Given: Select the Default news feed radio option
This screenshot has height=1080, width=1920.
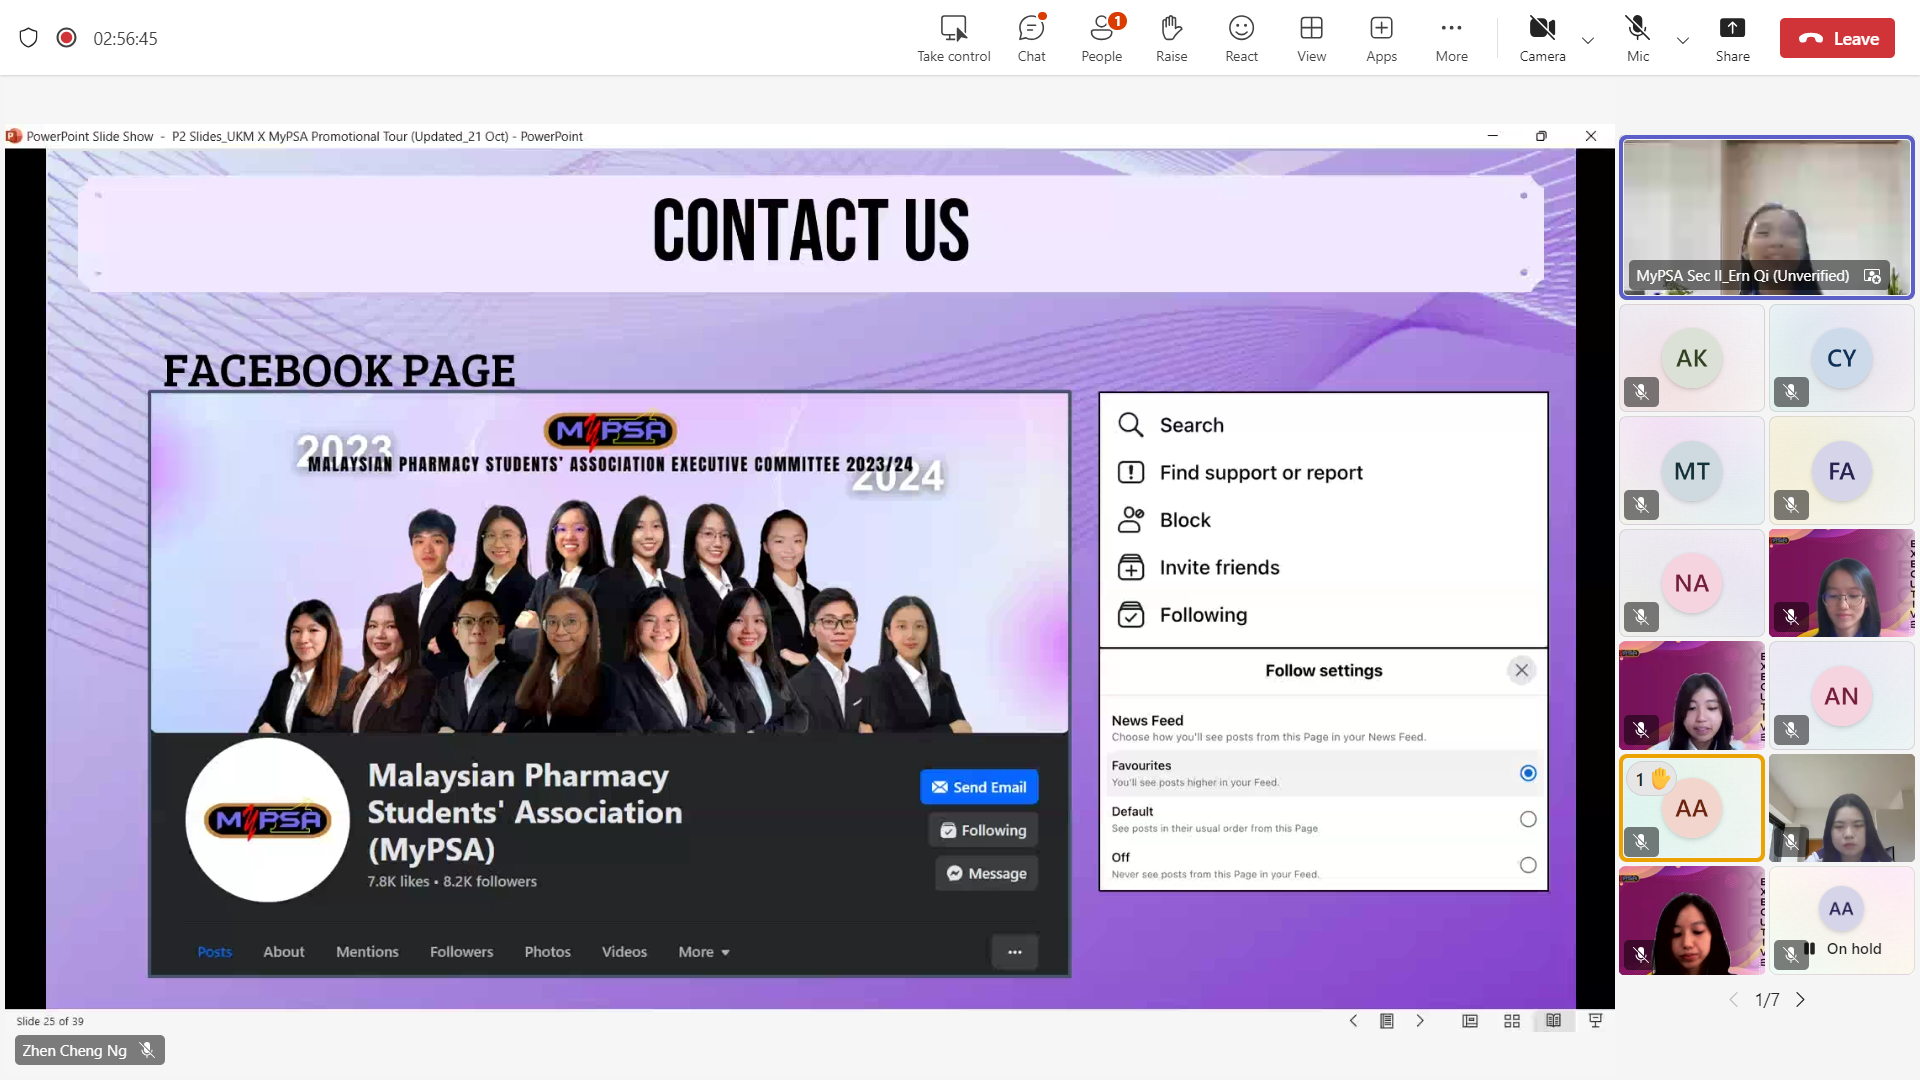Looking at the screenshot, I should [x=1528, y=819].
